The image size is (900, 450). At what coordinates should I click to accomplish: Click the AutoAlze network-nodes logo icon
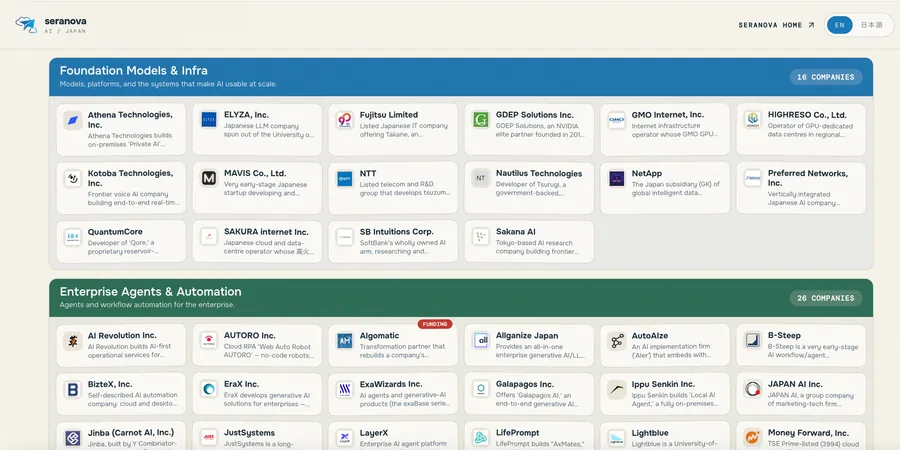(617, 341)
